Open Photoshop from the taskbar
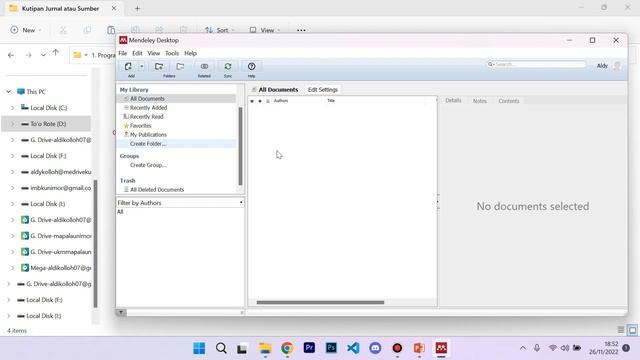Screen dimensions: 640x360 coord(331,348)
